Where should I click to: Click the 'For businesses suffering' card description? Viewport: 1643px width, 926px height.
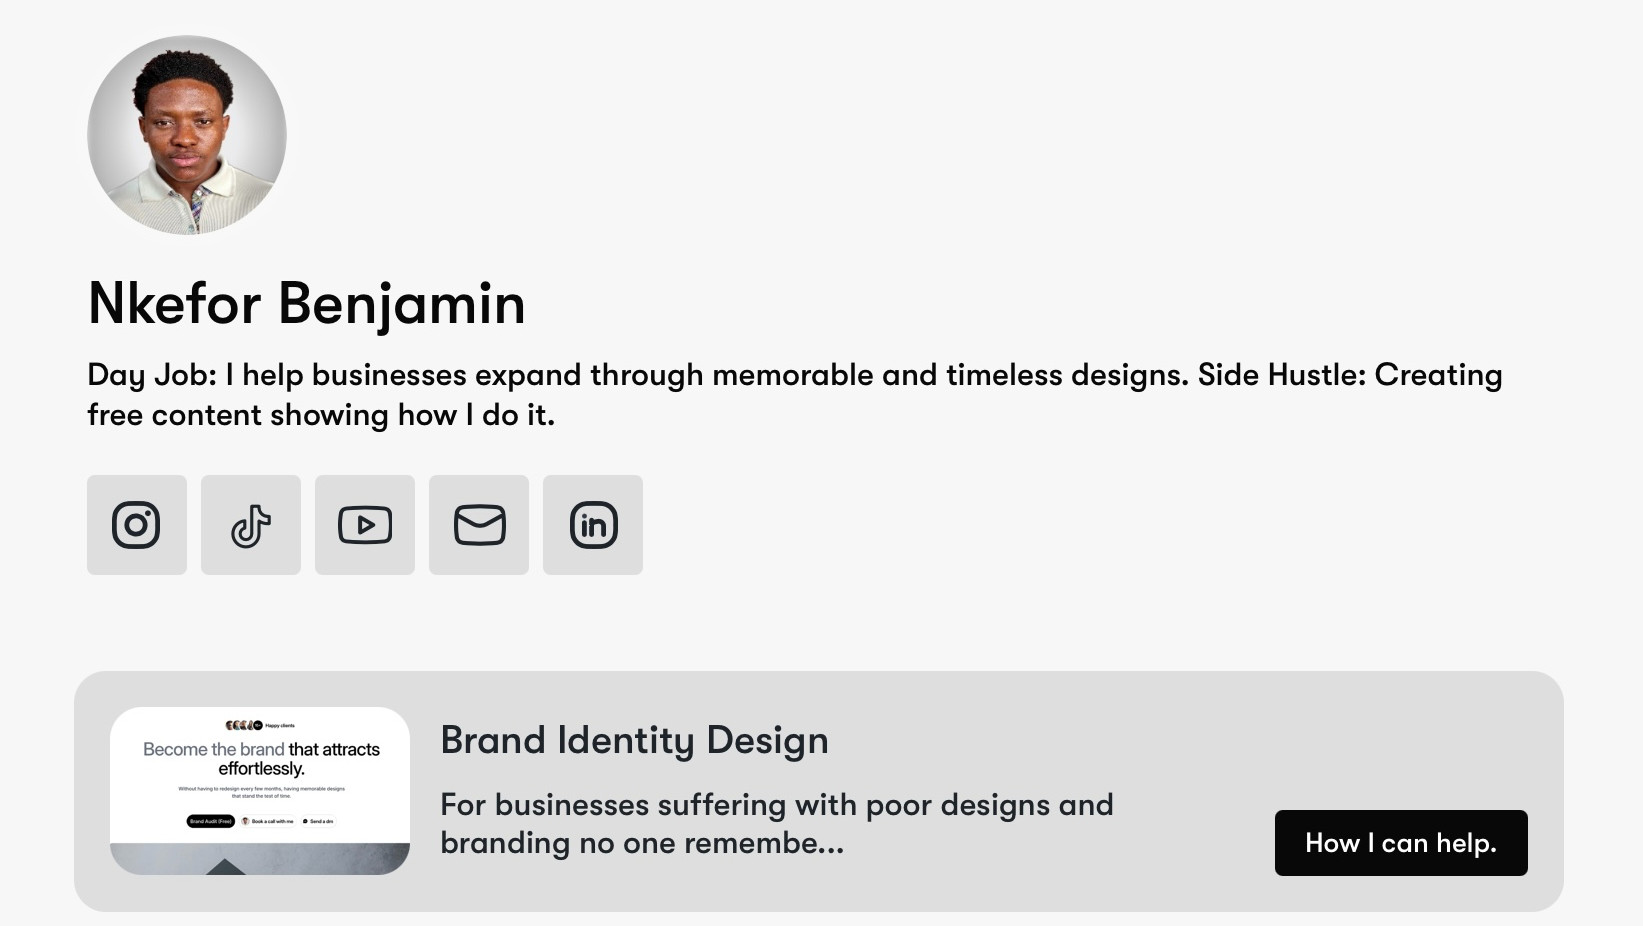pyautogui.click(x=777, y=824)
